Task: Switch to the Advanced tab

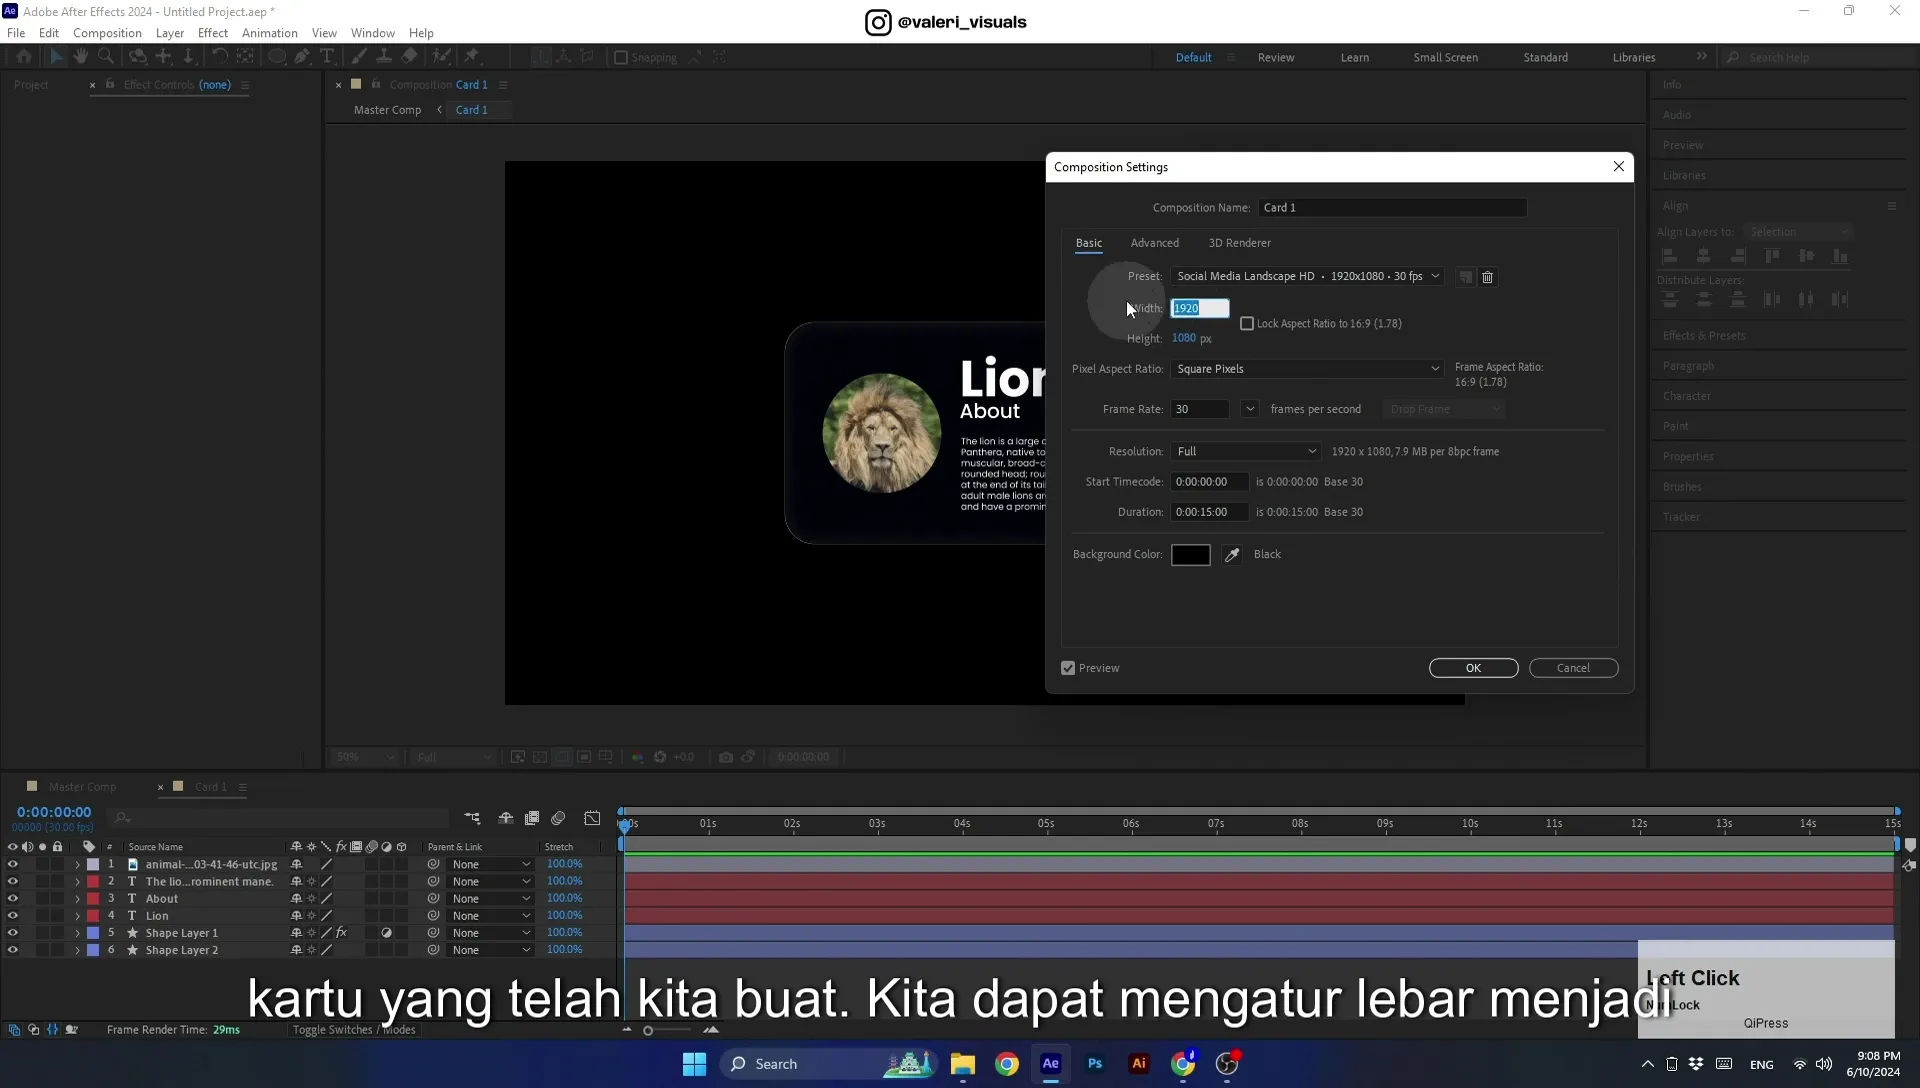Action: (1154, 243)
